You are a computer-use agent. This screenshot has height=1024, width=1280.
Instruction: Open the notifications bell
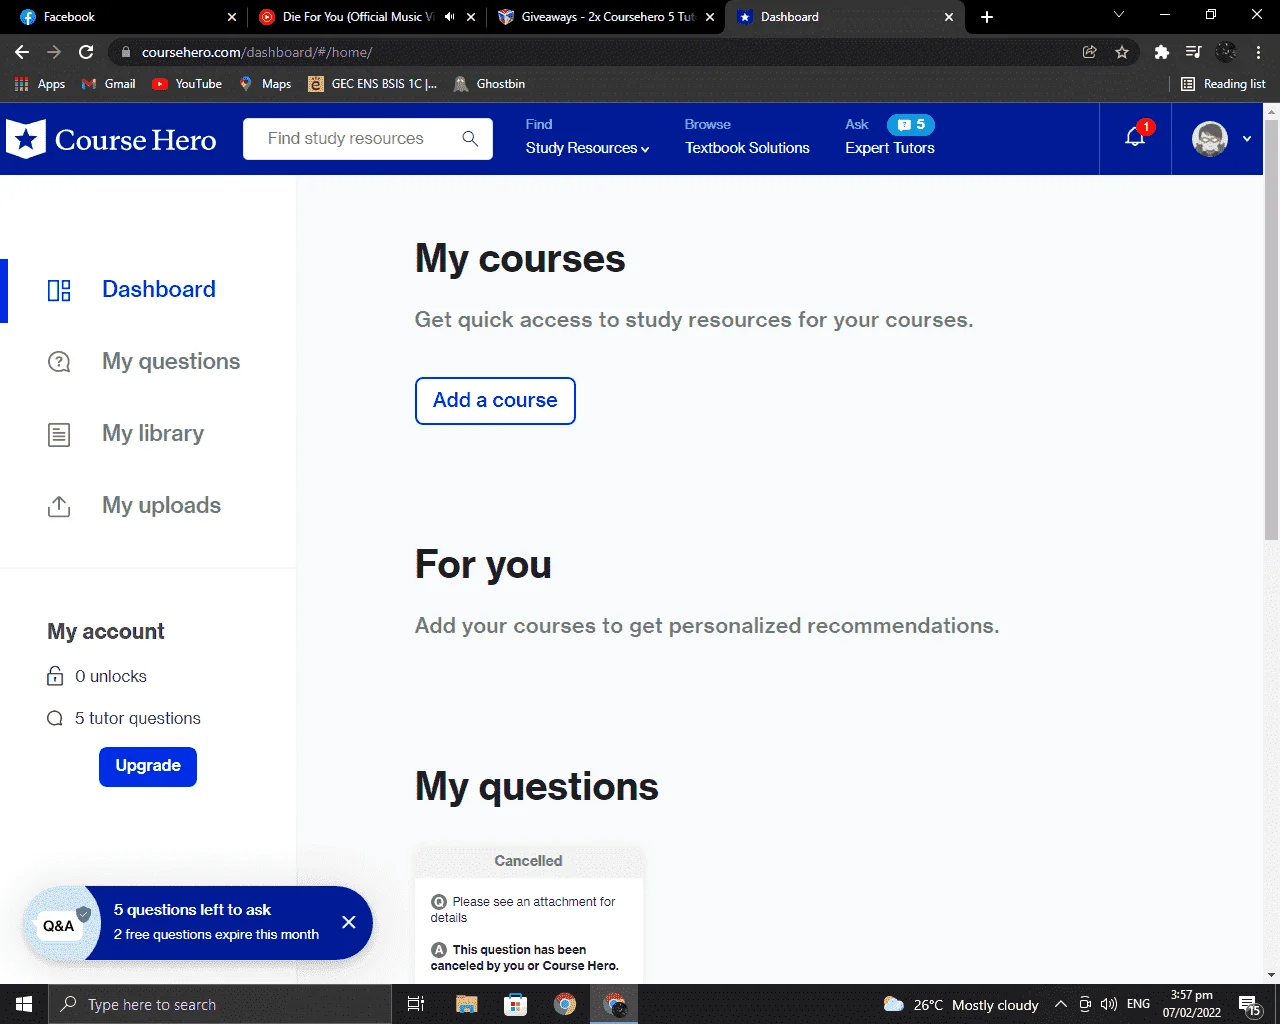pyautogui.click(x=1135, y=137)
